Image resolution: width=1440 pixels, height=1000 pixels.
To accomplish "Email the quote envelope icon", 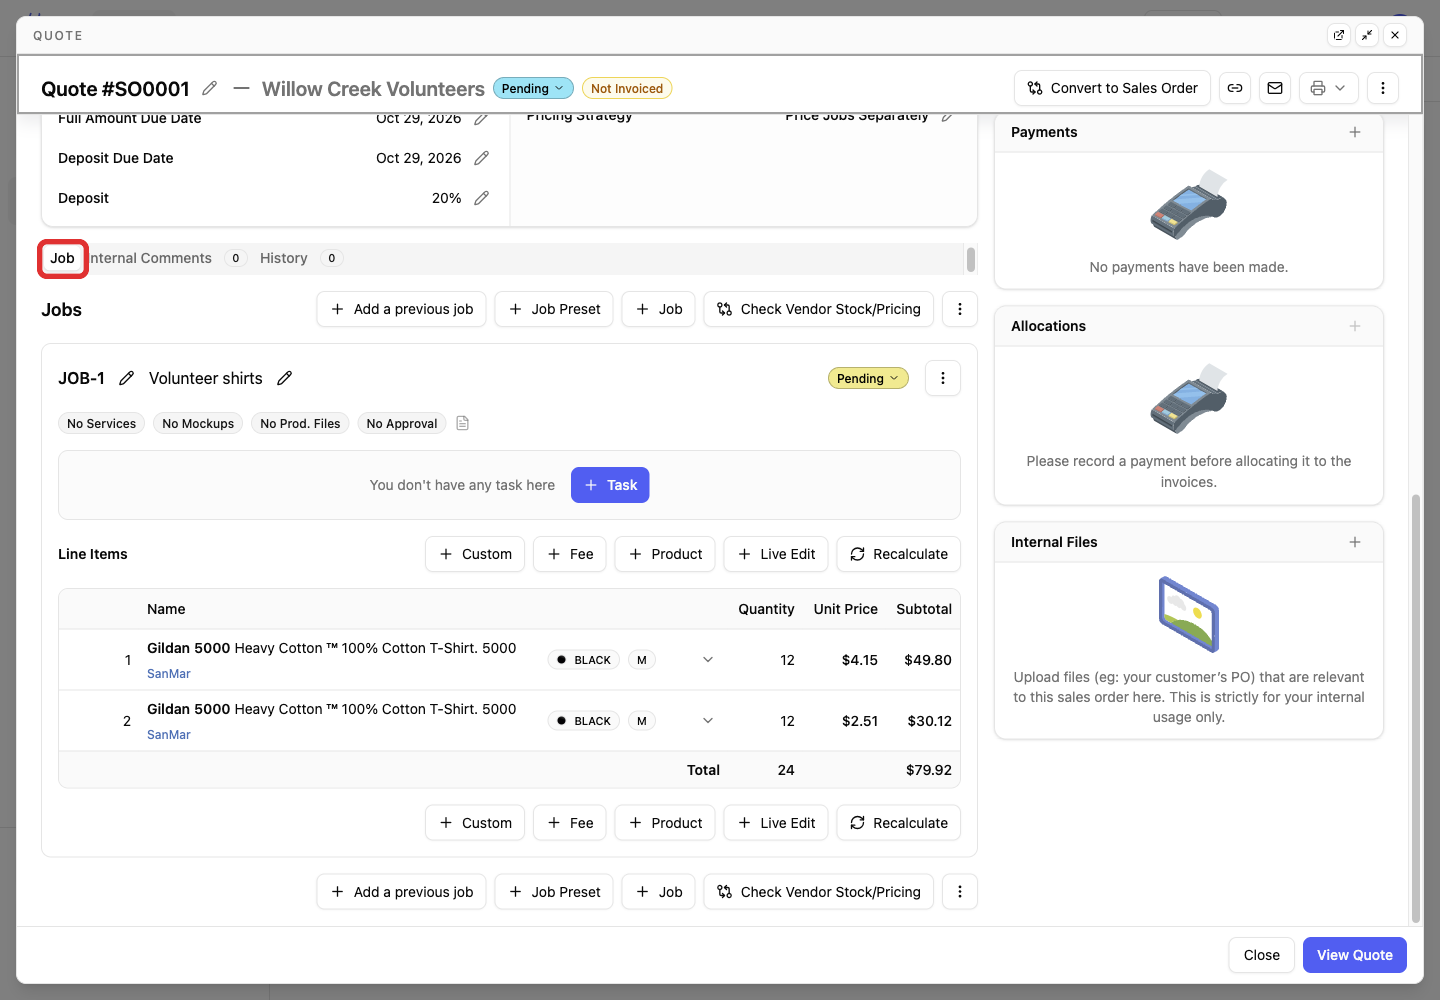I will click(x=1275, y=88).
